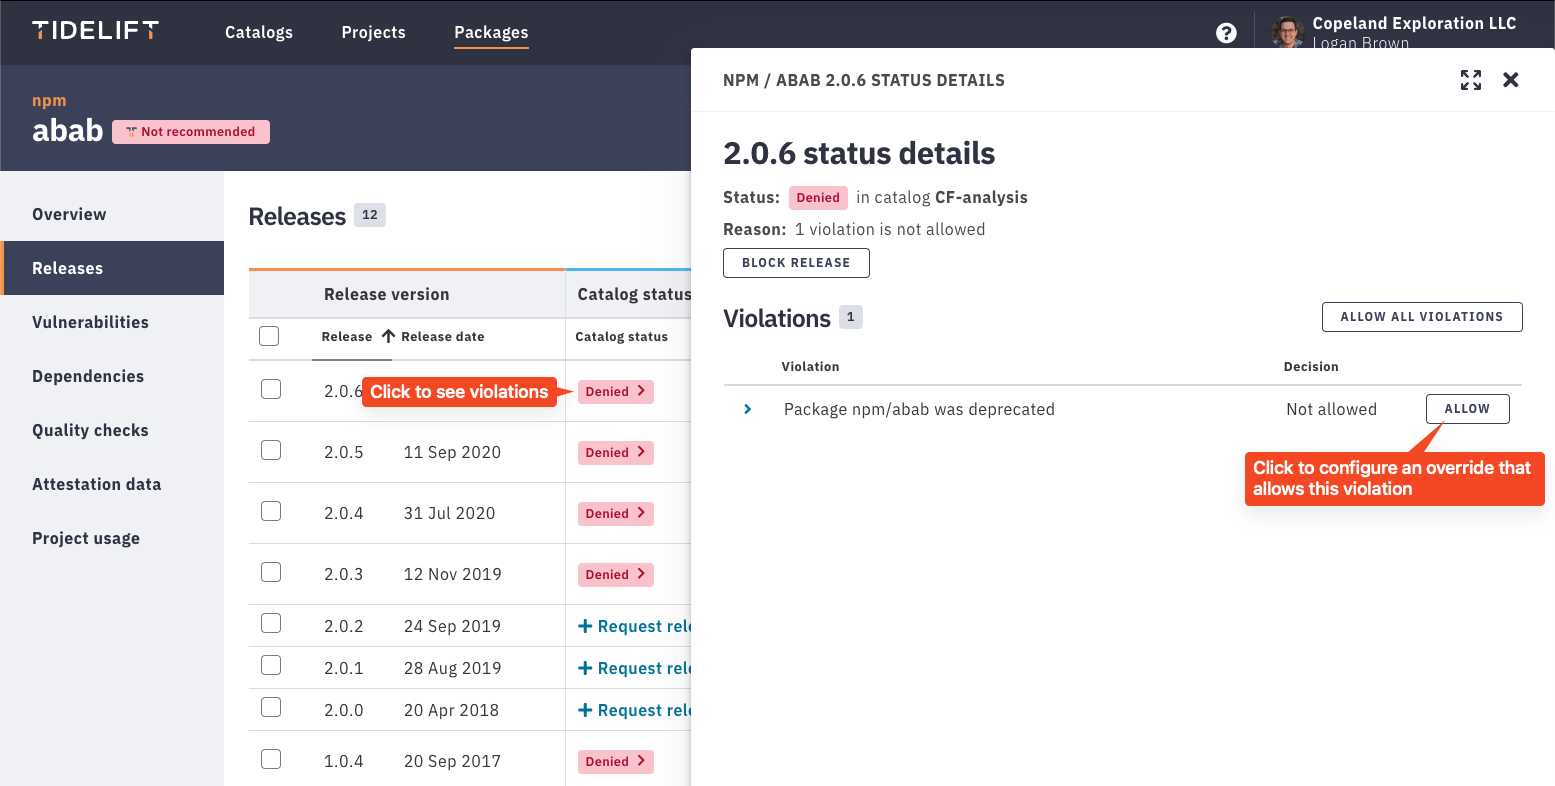This screenshot has height=786, width=1555.
Task: Open the Releases sidebar section
Action: pyautogui.click(x=112, y=268)
